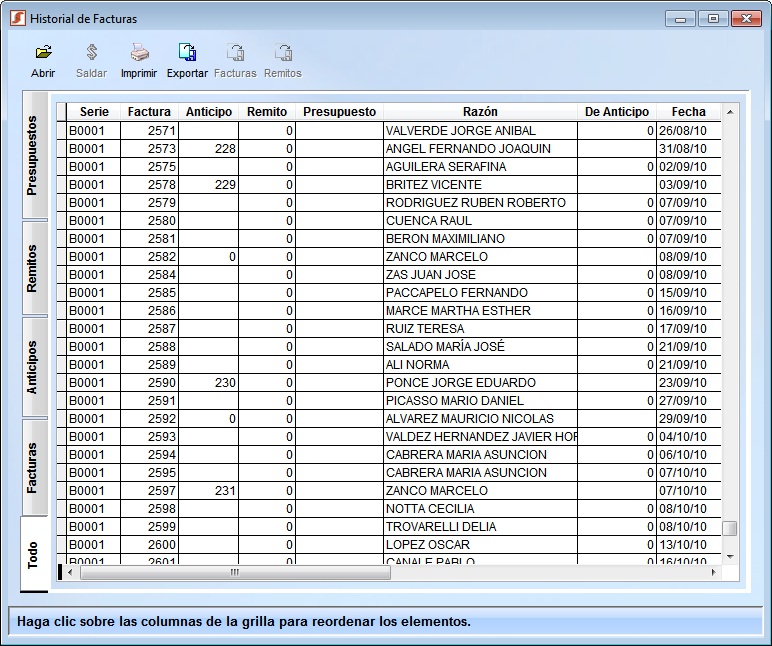Click horizontal scrollbar right arrow

click(714, 573)
